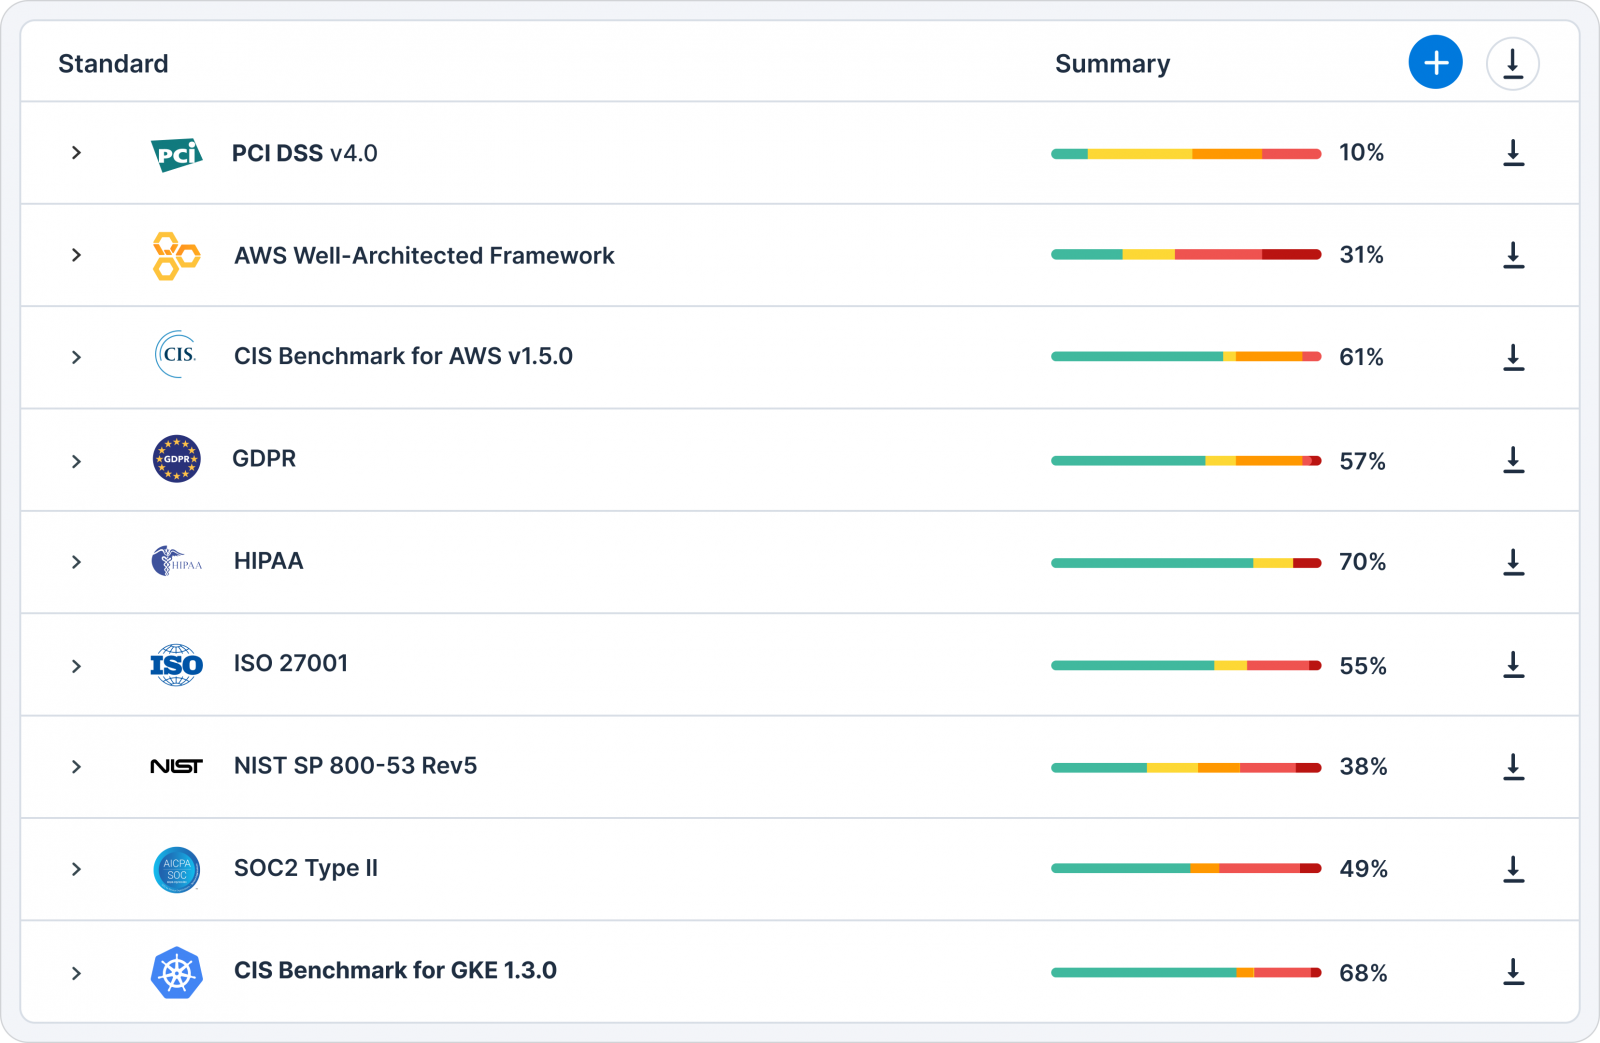The height and width of the screenshot is (1043, 1600).
Task: Download the SOC2 Type II report
Action: pyautogui.click(x=1513, y=869)
